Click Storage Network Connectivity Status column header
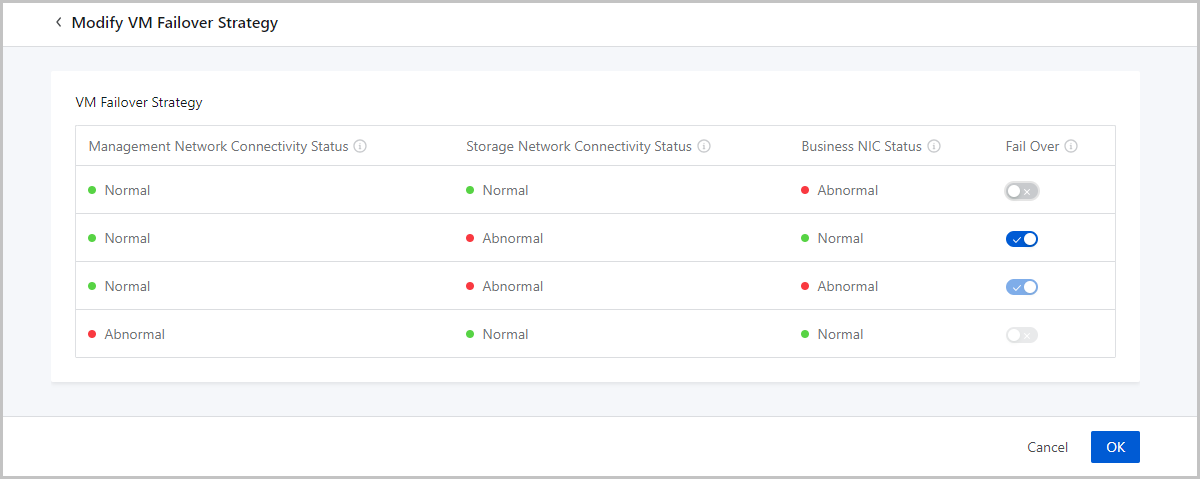 pyautogui.click(x=579, y=146)
